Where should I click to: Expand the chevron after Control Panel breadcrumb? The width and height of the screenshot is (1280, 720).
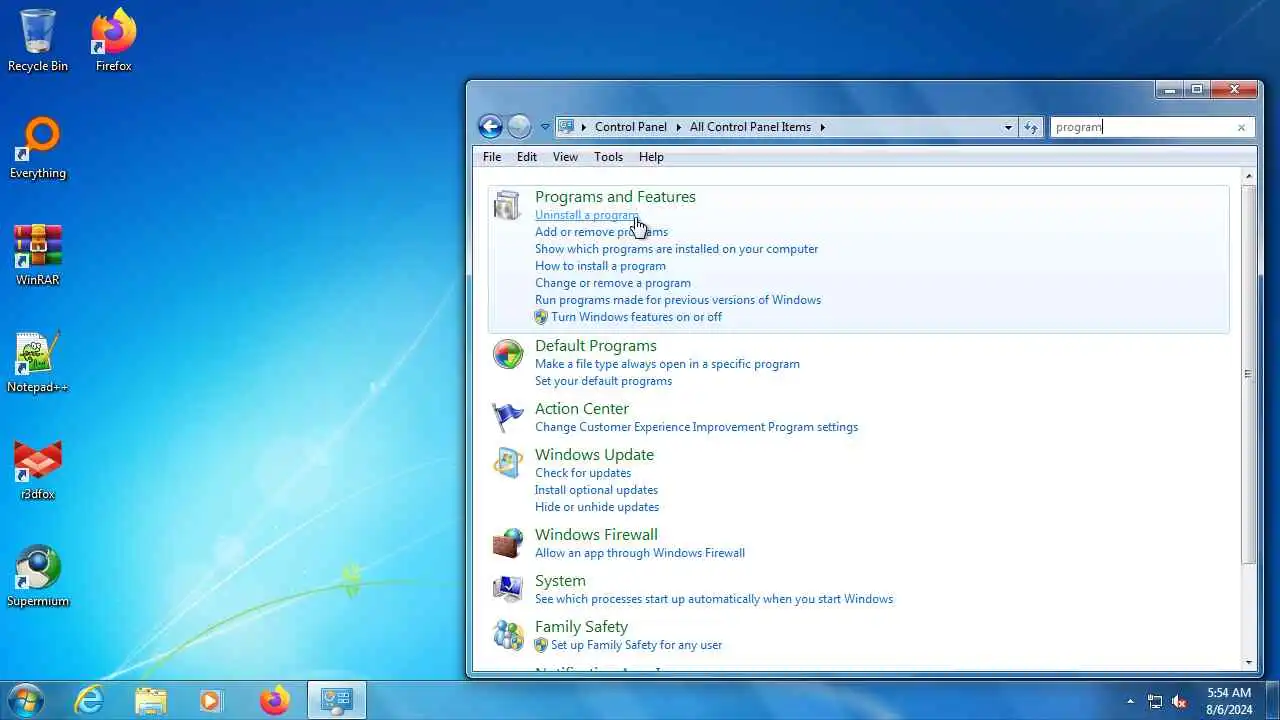click(678, 127)
